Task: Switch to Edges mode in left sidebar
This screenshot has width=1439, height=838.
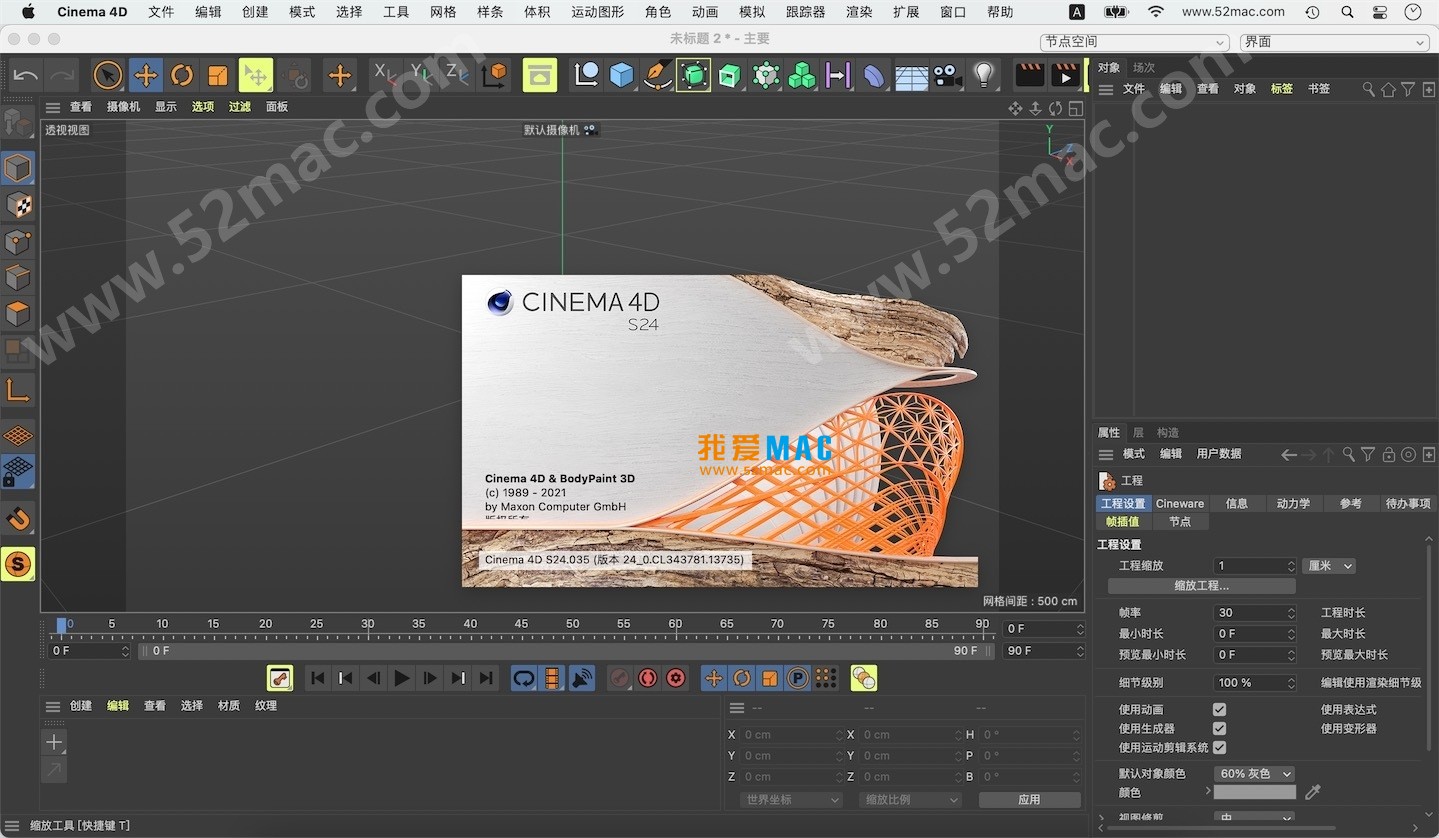Action: point(18,277)
